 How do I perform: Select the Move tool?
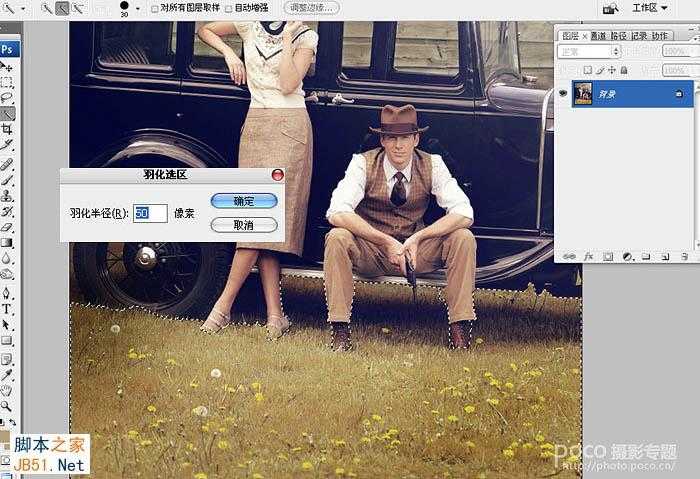click(7, 67)
